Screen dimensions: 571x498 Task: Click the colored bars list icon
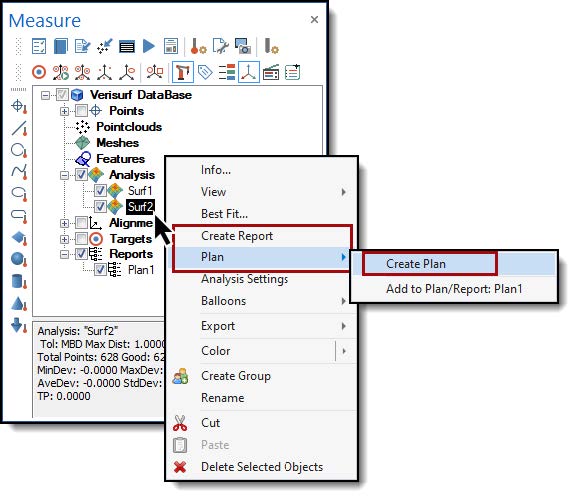click(x=227, y=72)
